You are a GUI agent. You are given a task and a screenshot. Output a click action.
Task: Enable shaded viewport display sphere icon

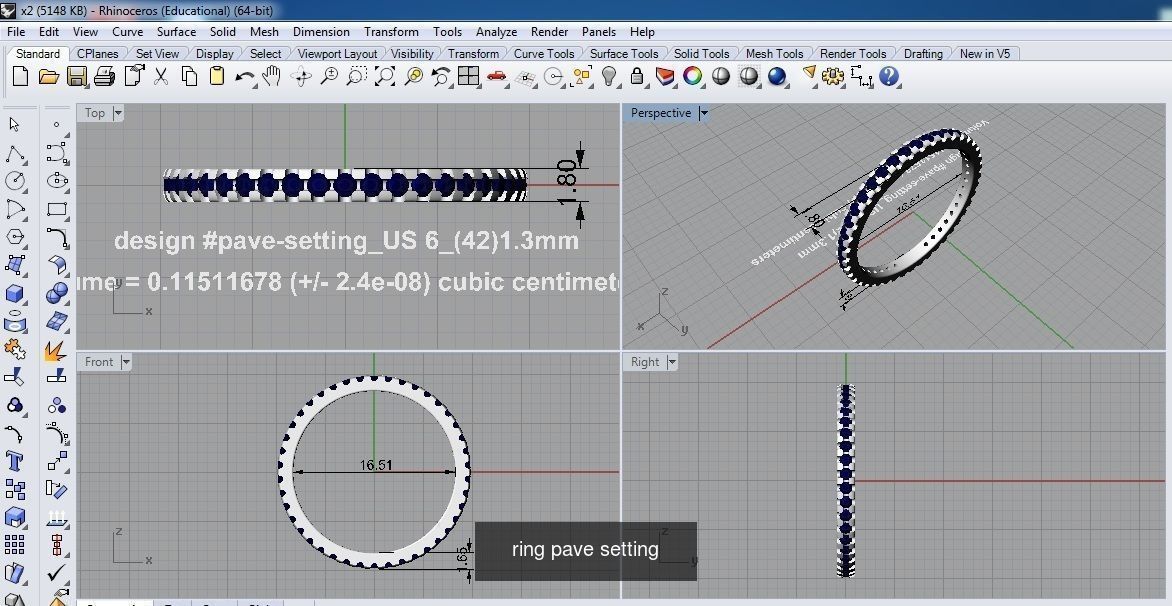[721, 76]
